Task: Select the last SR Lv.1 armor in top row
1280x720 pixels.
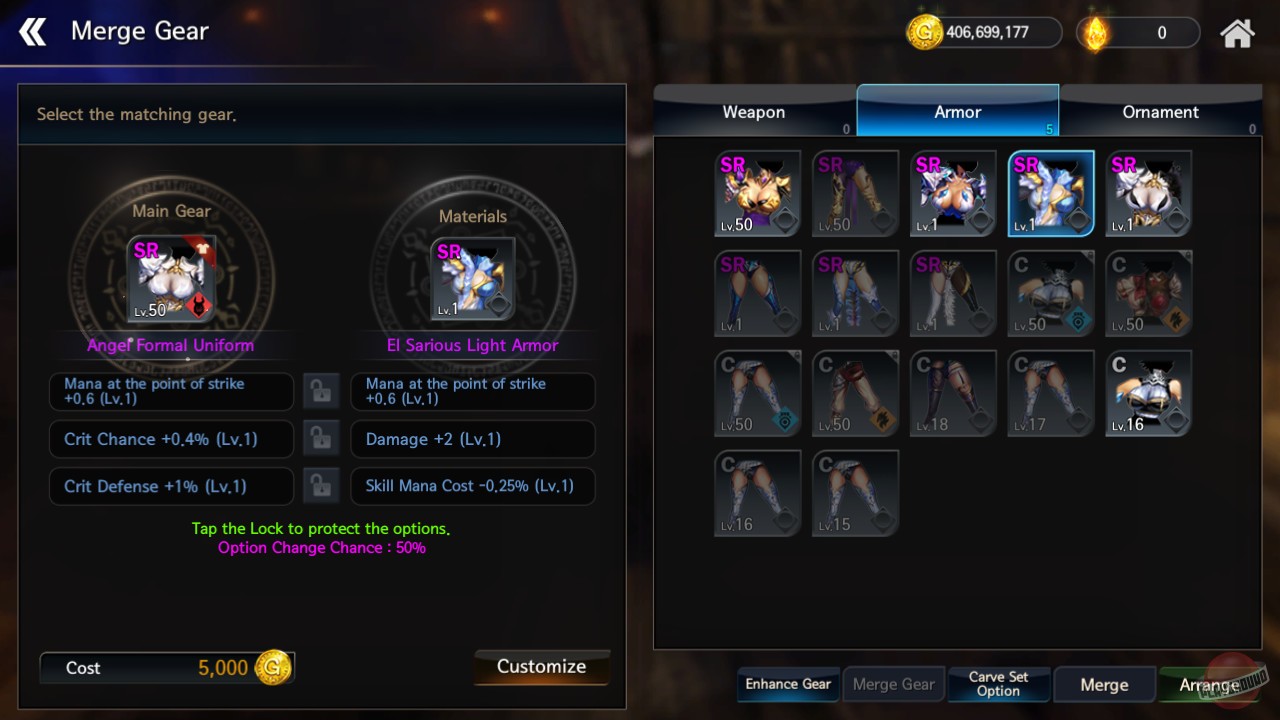Action: (1148, 193)
